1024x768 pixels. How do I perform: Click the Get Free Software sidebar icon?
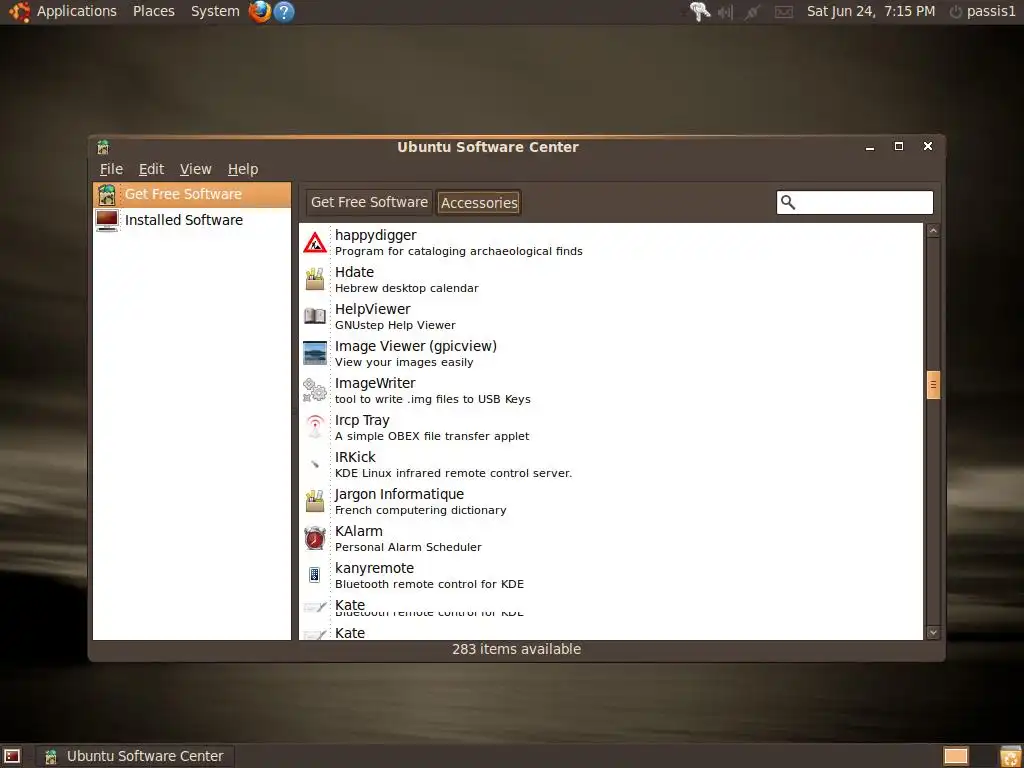[x=106, y=195]
